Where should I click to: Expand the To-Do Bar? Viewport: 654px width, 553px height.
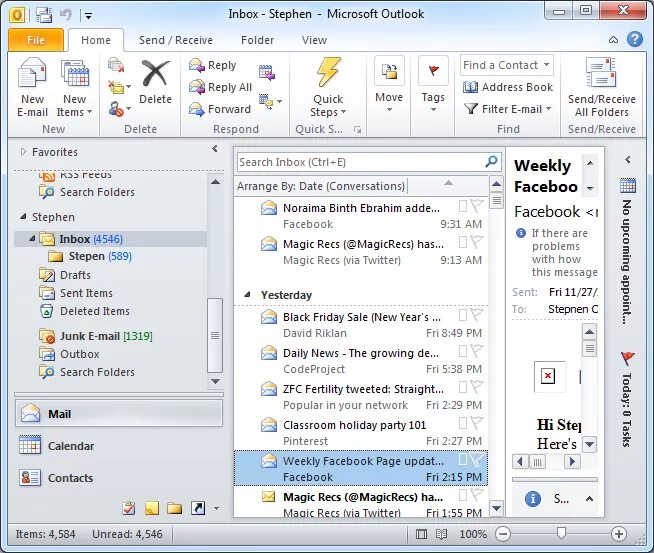point(628,160)
